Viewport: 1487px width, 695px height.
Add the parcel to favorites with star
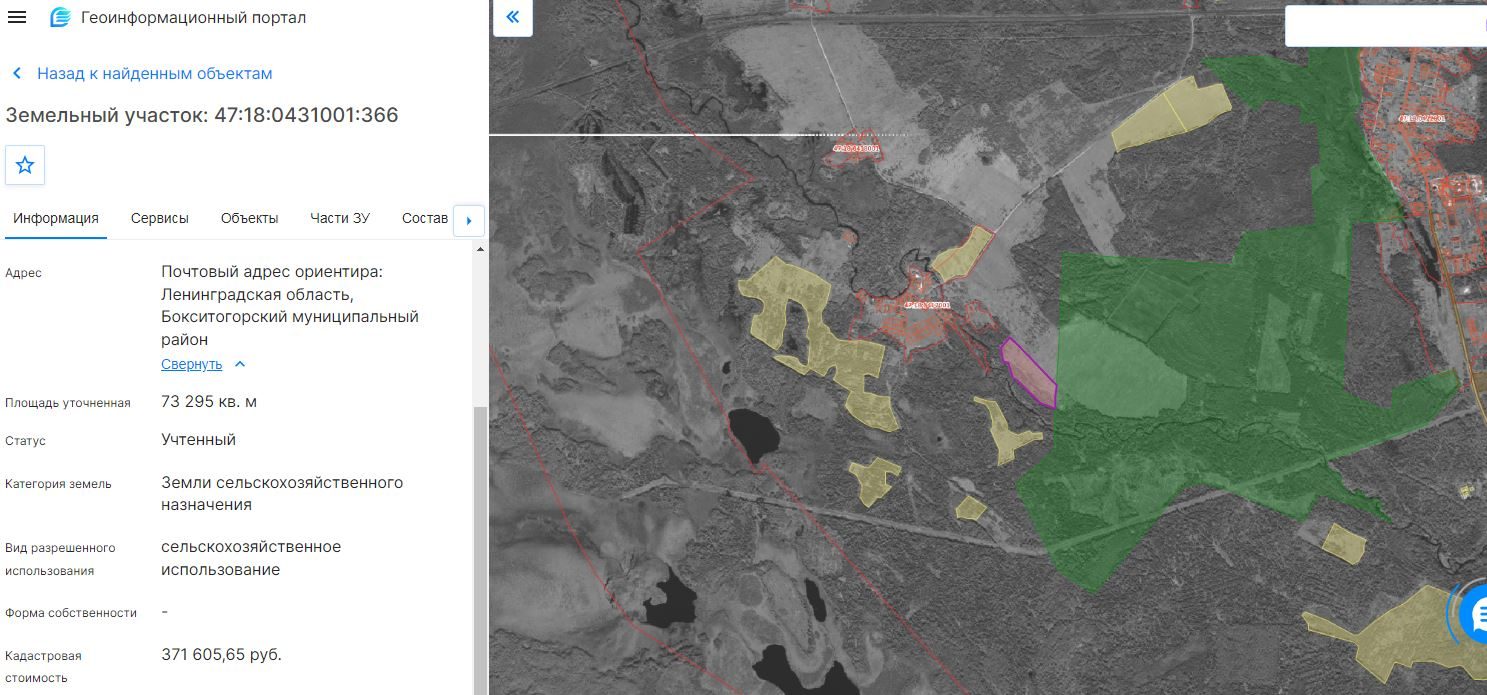coord(25,165)
